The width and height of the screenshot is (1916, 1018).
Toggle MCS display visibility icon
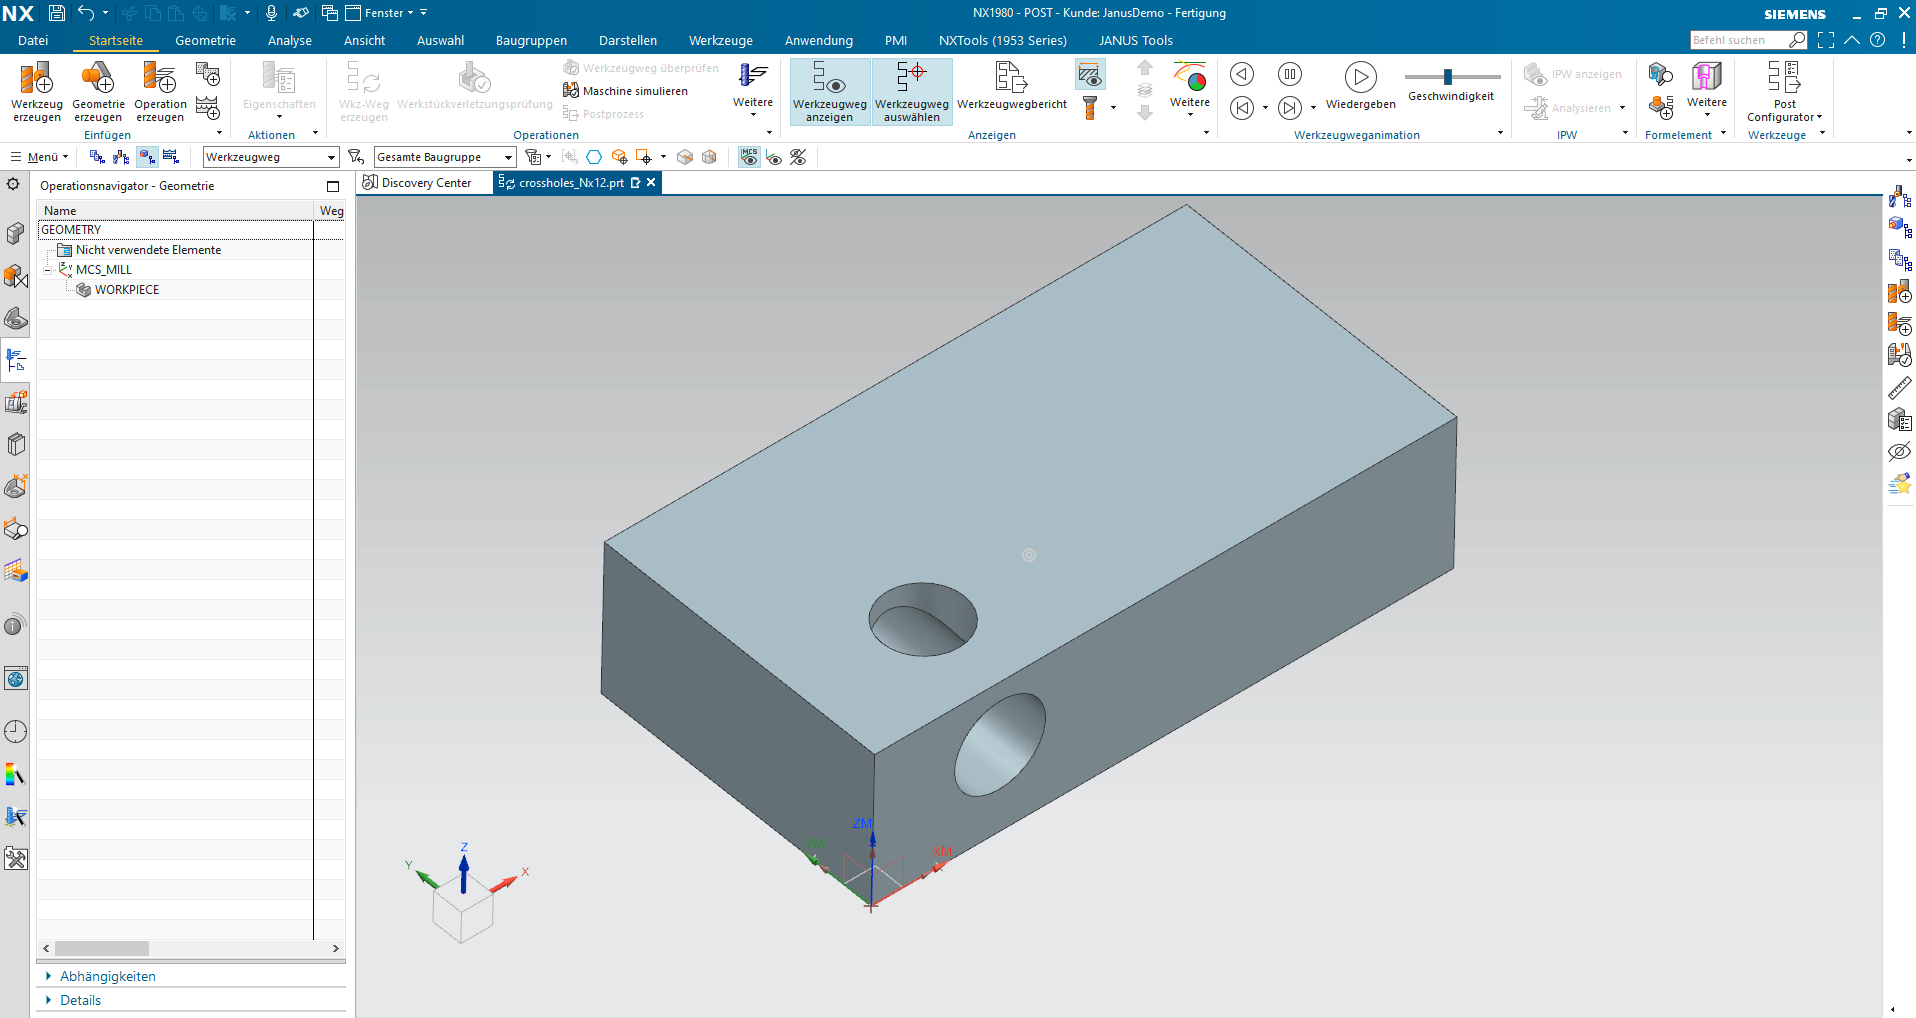(x=749, y=157)
